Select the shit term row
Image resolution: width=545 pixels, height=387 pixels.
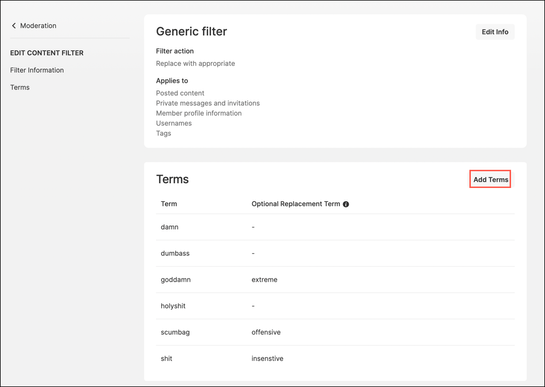[x=335, y=358]
